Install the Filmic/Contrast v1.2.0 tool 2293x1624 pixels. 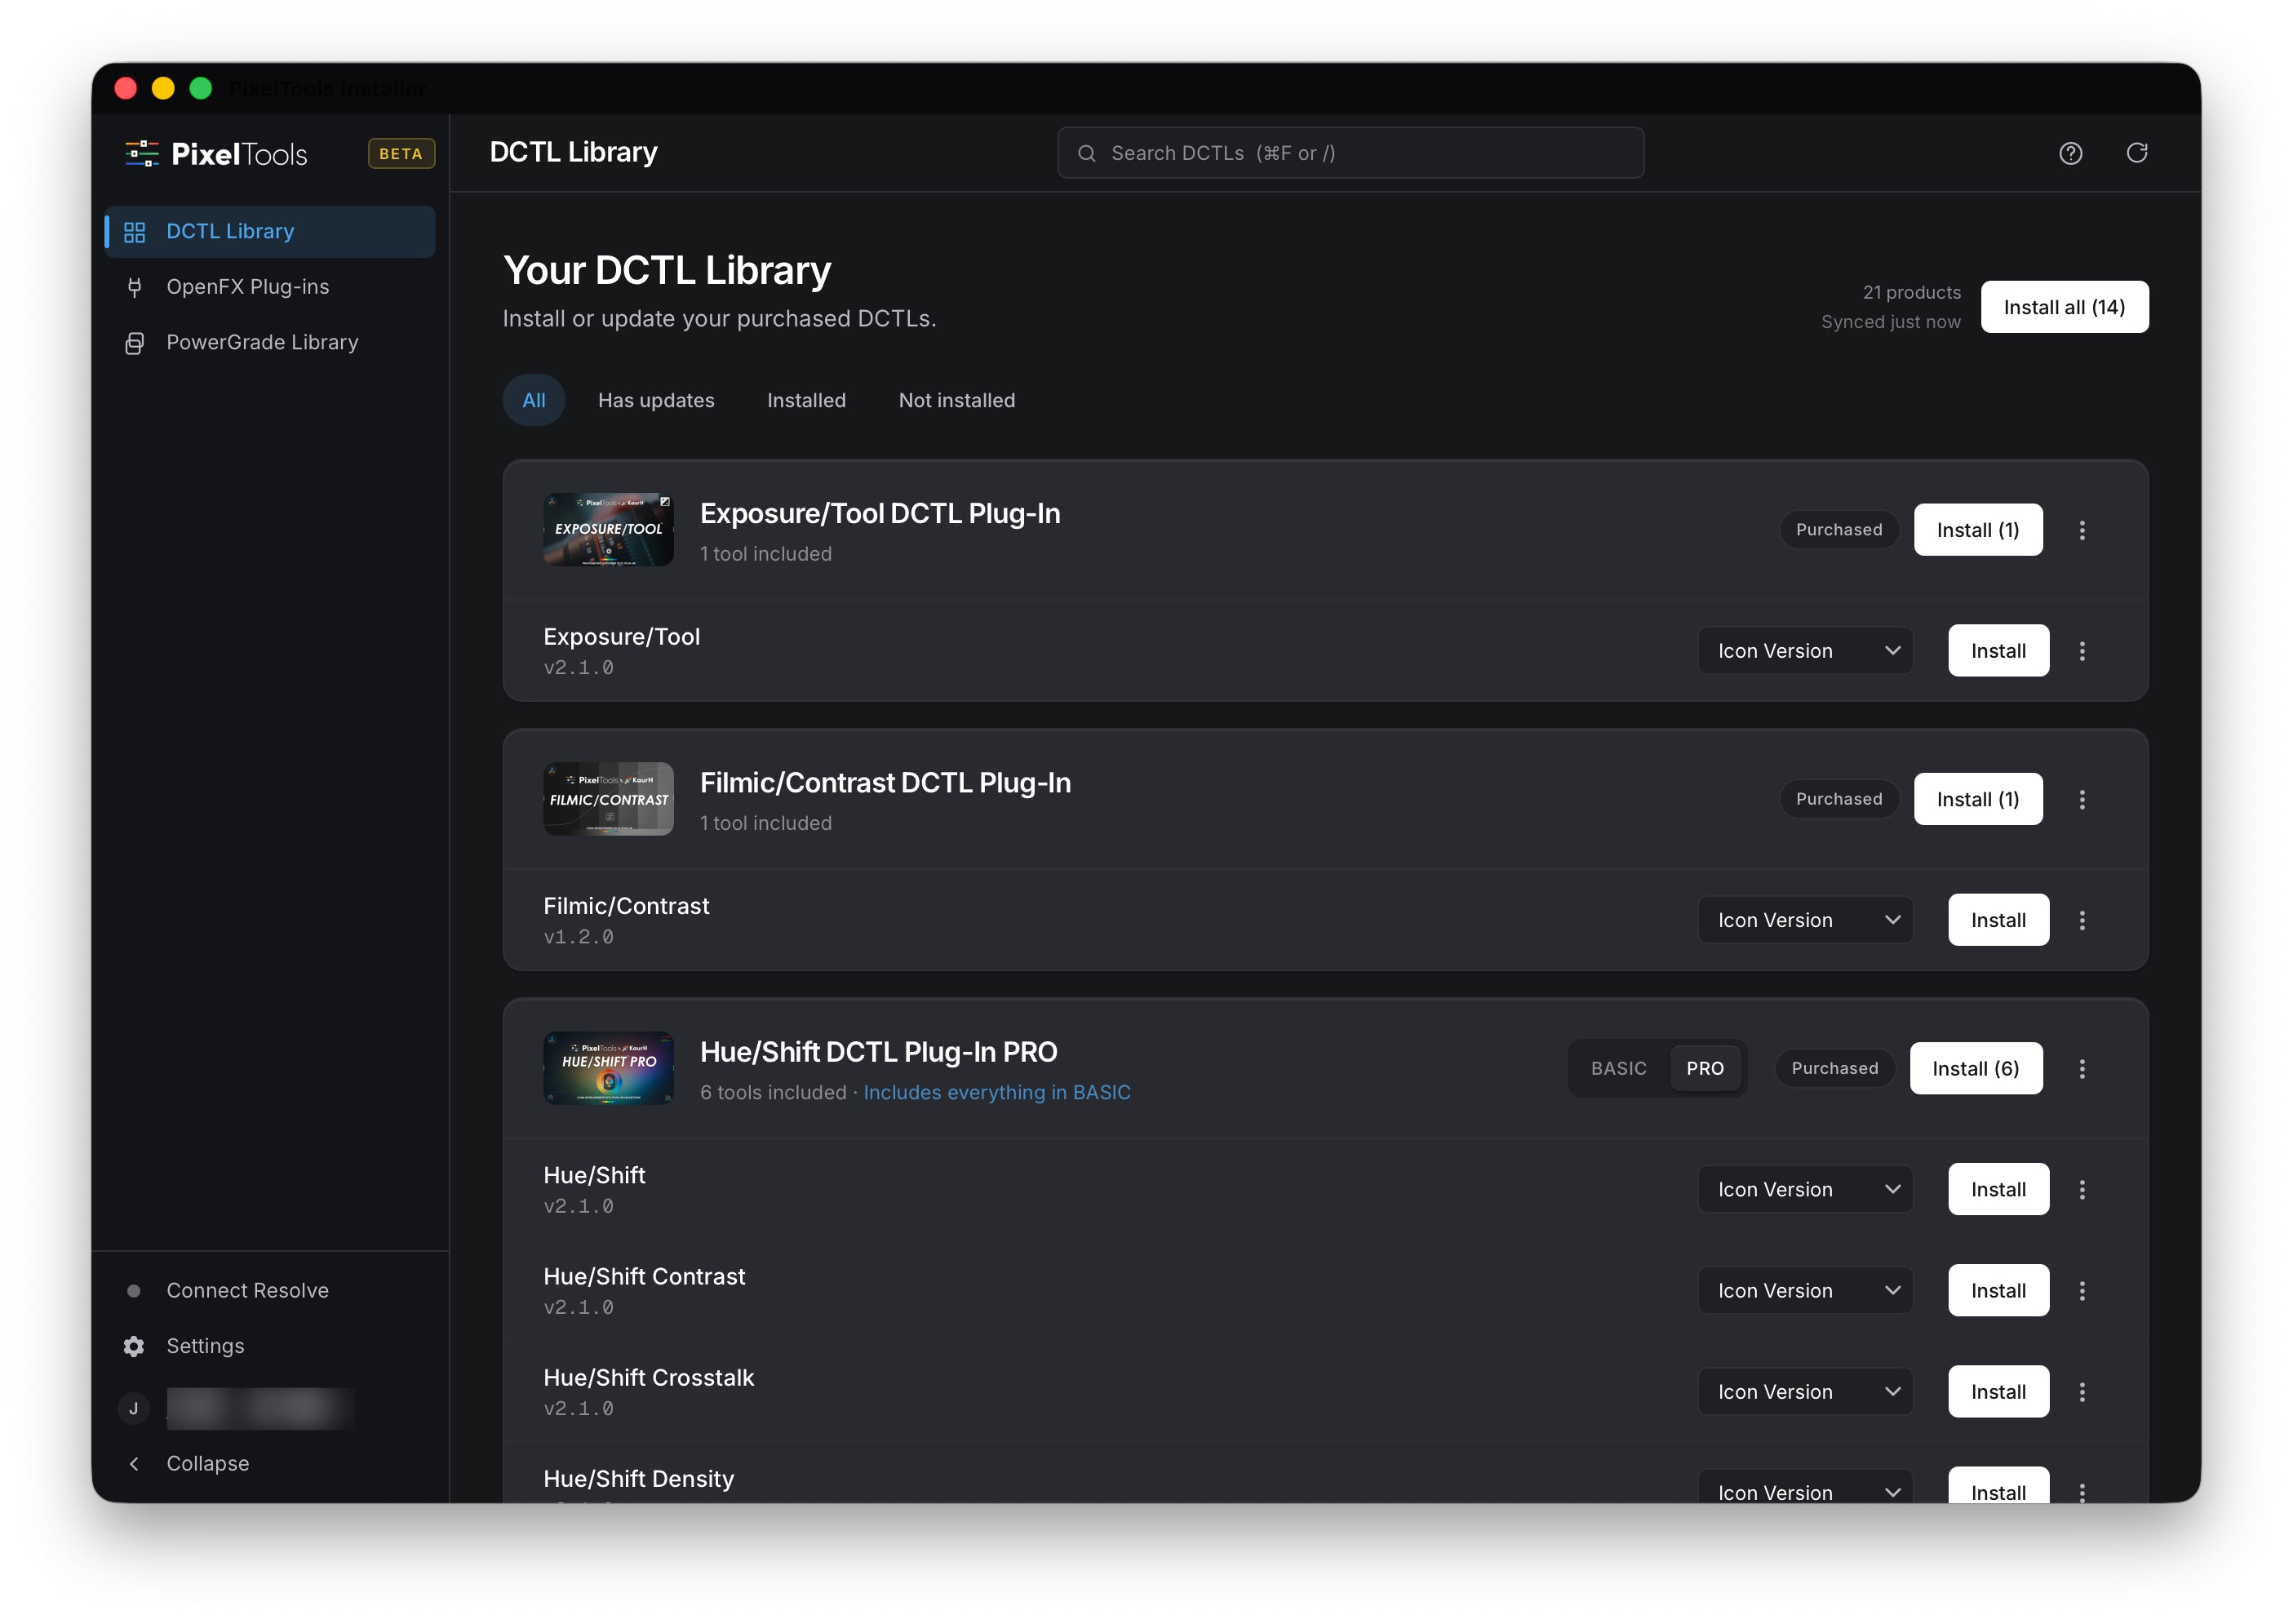tap(1998, 920)
